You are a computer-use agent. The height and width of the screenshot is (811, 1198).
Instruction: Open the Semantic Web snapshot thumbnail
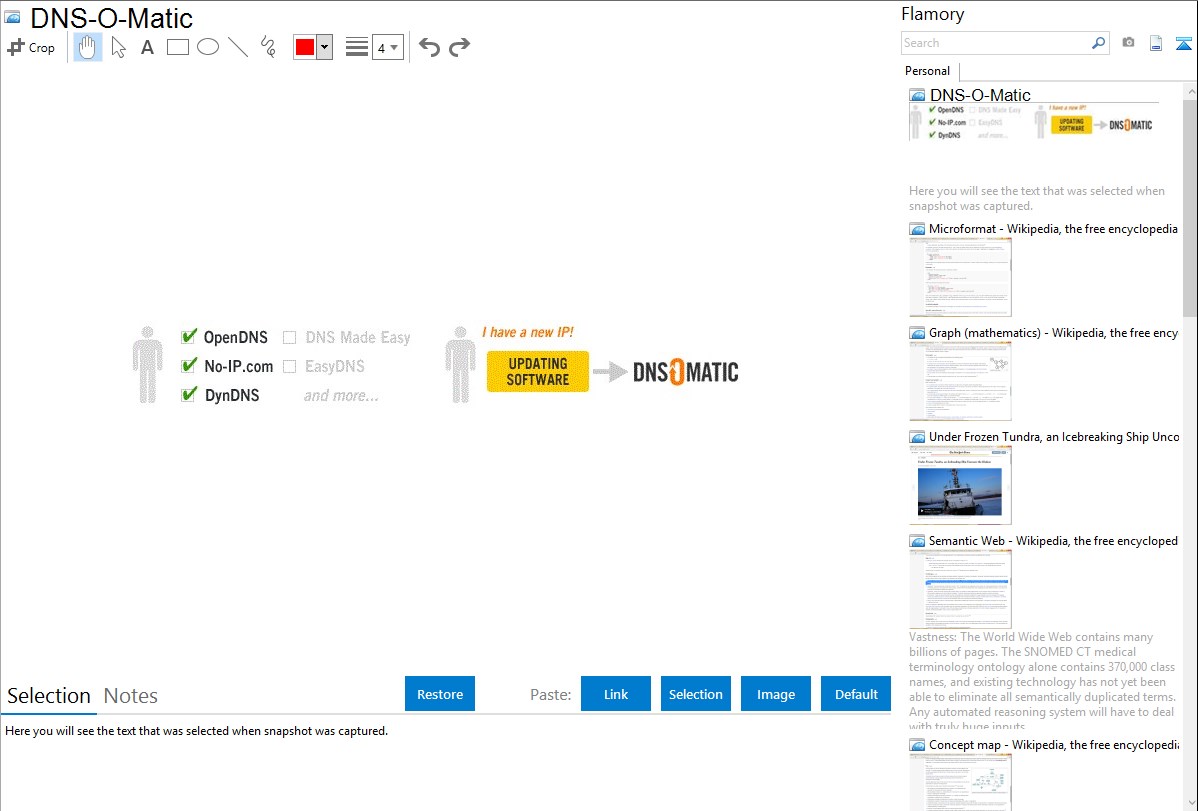click(x=960, y=589)
